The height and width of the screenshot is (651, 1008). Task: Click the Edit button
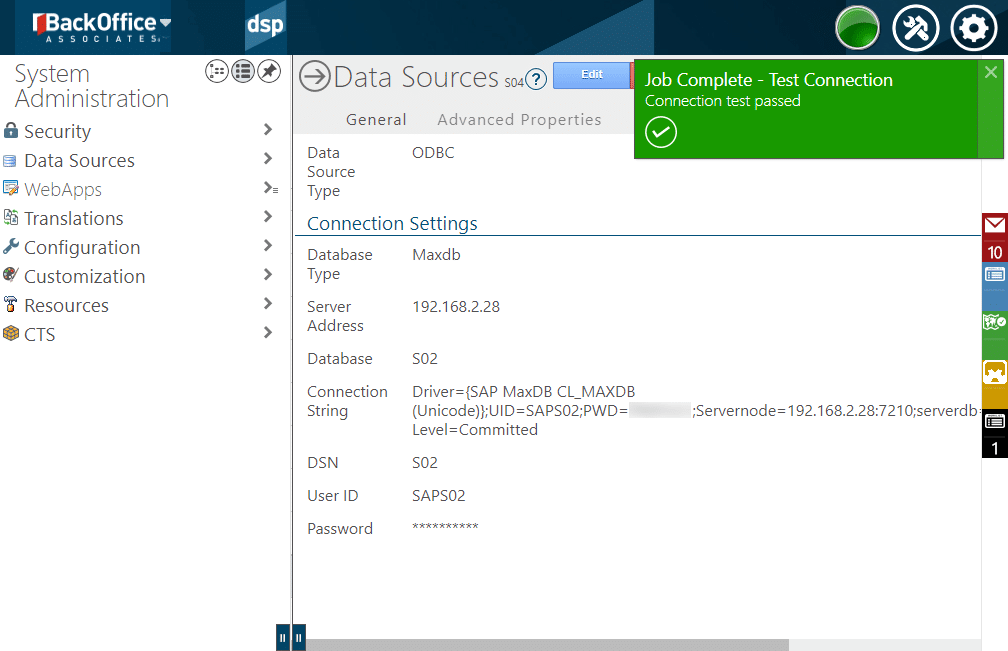coord(592,75)
